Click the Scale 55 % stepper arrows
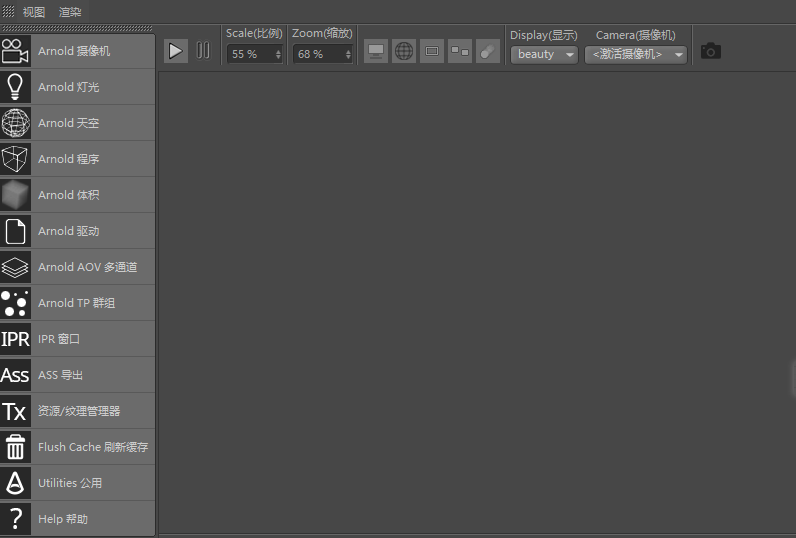Image resolution: width=796 pixels, height=538 pixels. [278, 54]
